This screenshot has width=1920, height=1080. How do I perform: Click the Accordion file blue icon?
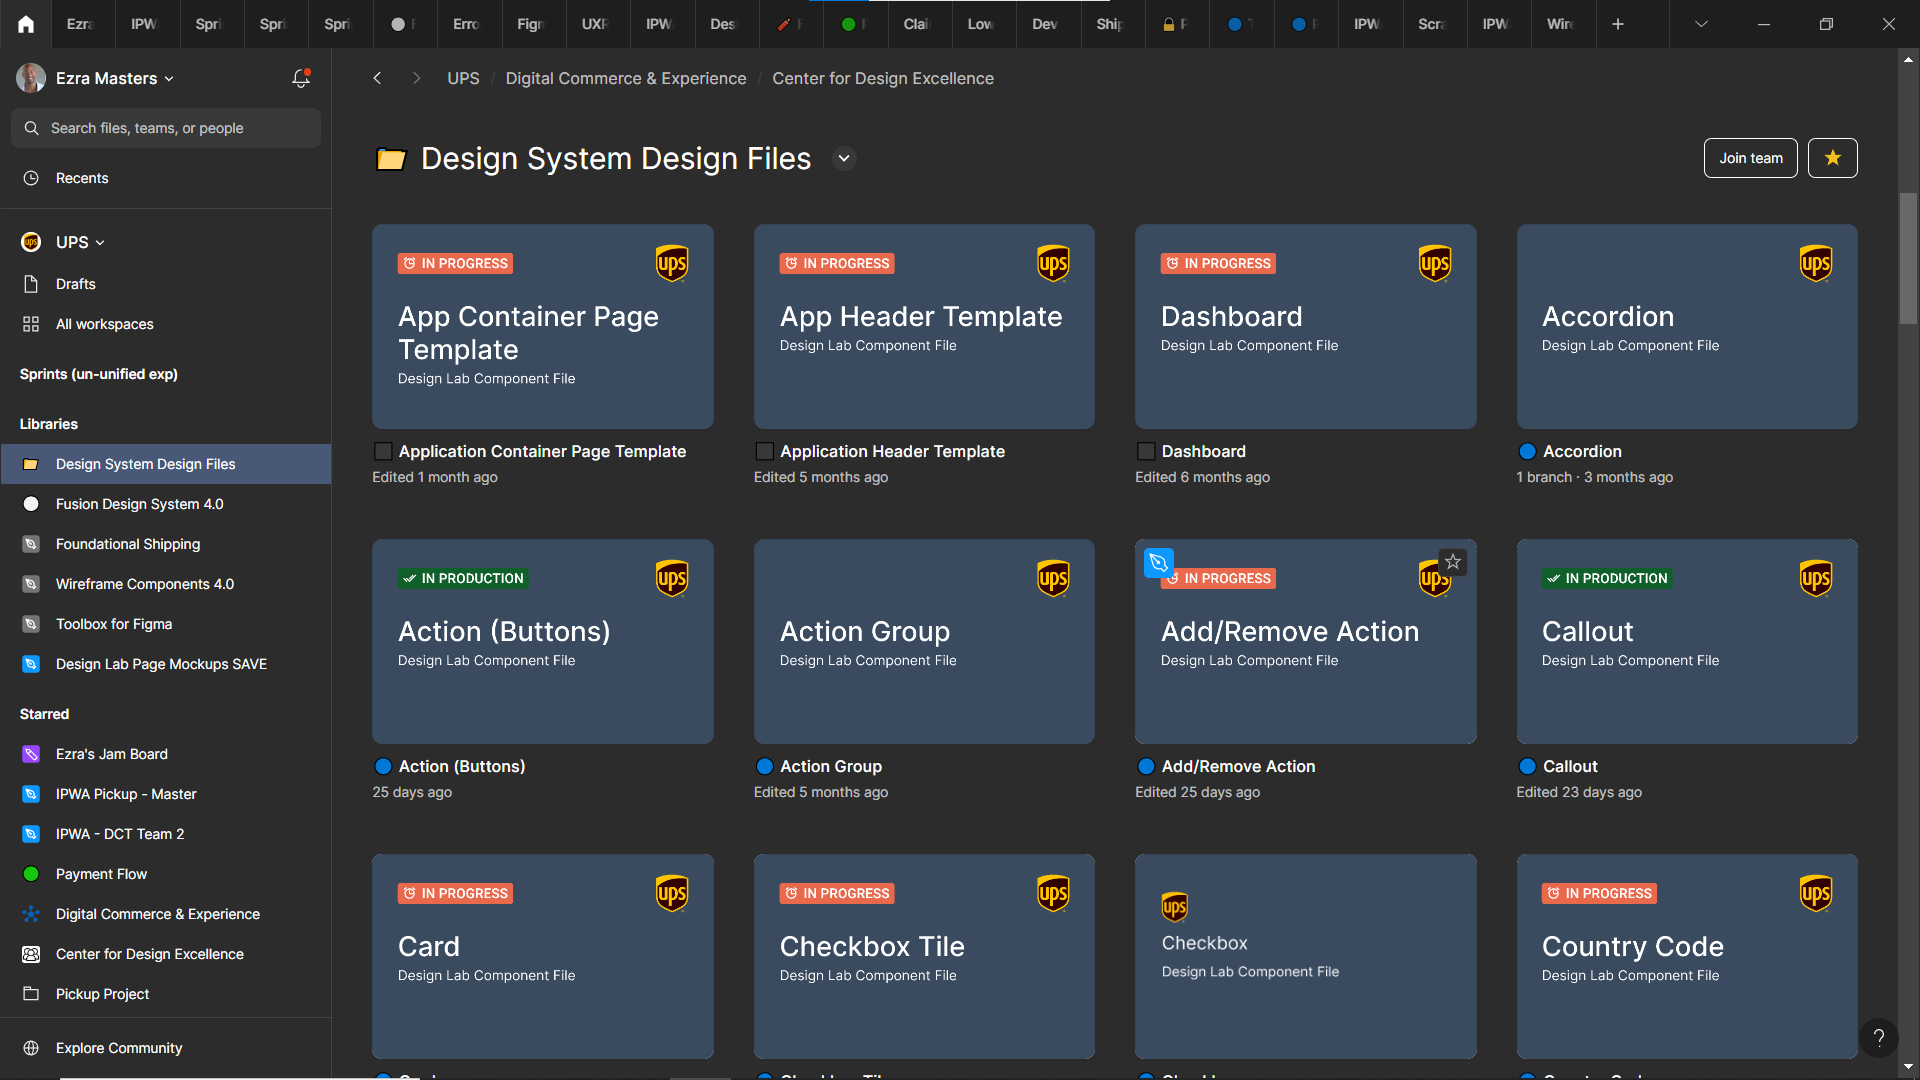(1527, 451)
